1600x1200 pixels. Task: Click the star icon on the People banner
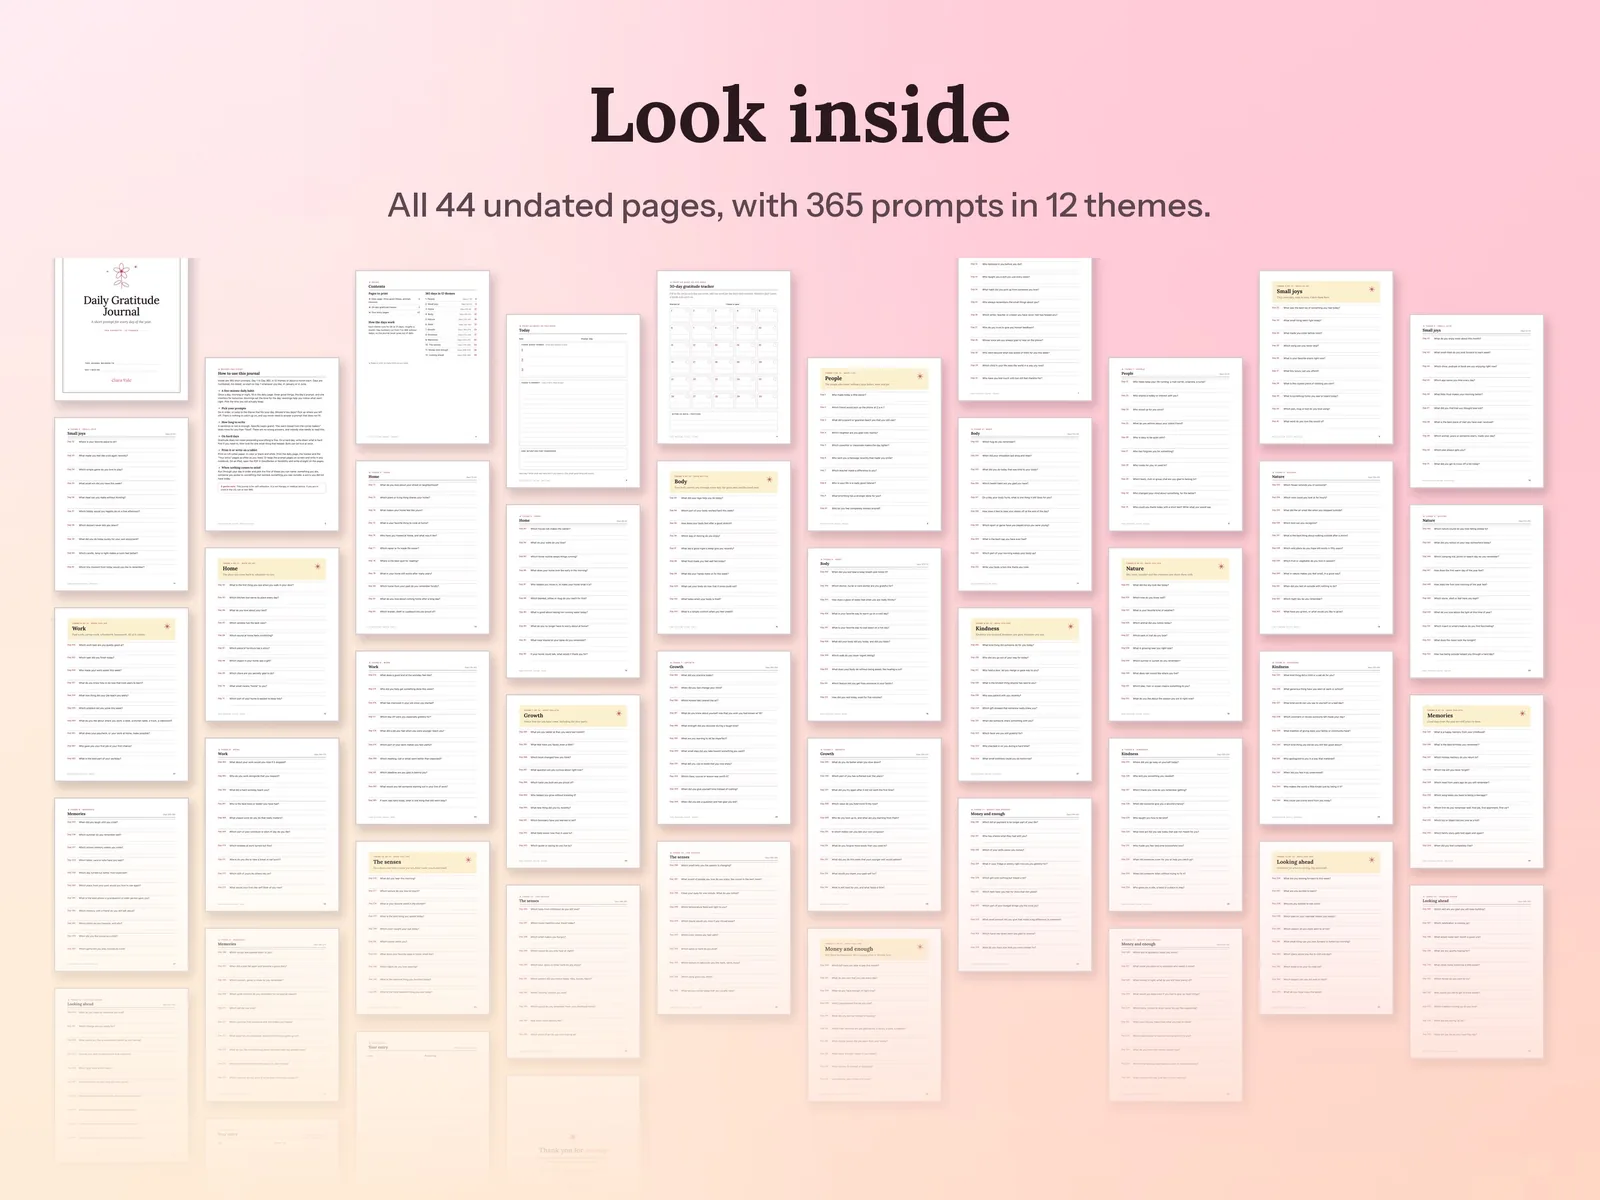point(920,377)
